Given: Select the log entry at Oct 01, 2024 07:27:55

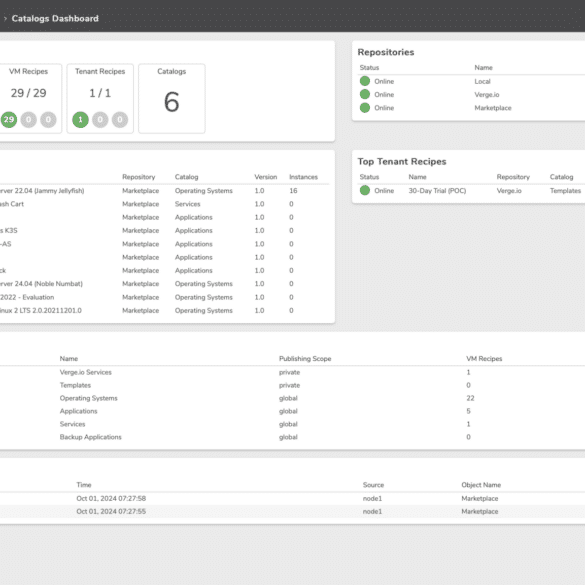Looking at the screenshot, I should point(292,512).
